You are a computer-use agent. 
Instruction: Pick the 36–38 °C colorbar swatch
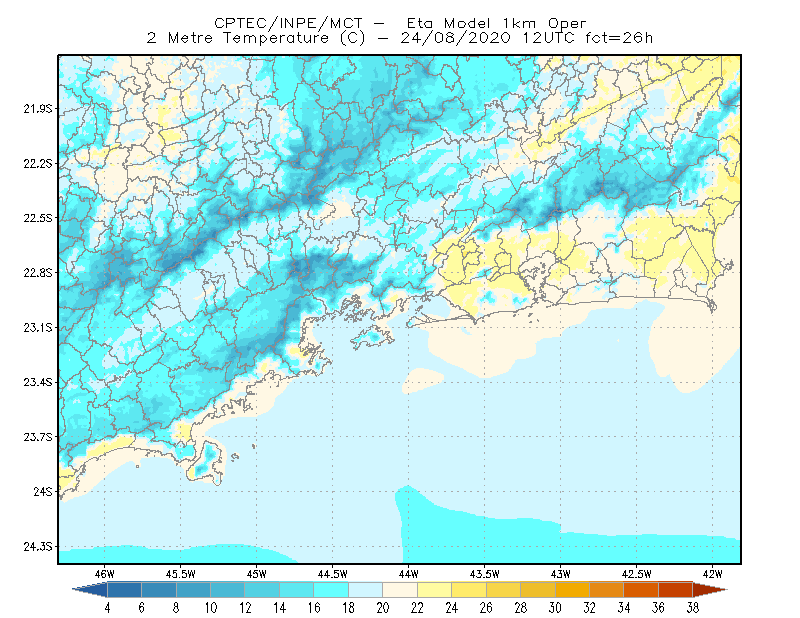(676, 590)
